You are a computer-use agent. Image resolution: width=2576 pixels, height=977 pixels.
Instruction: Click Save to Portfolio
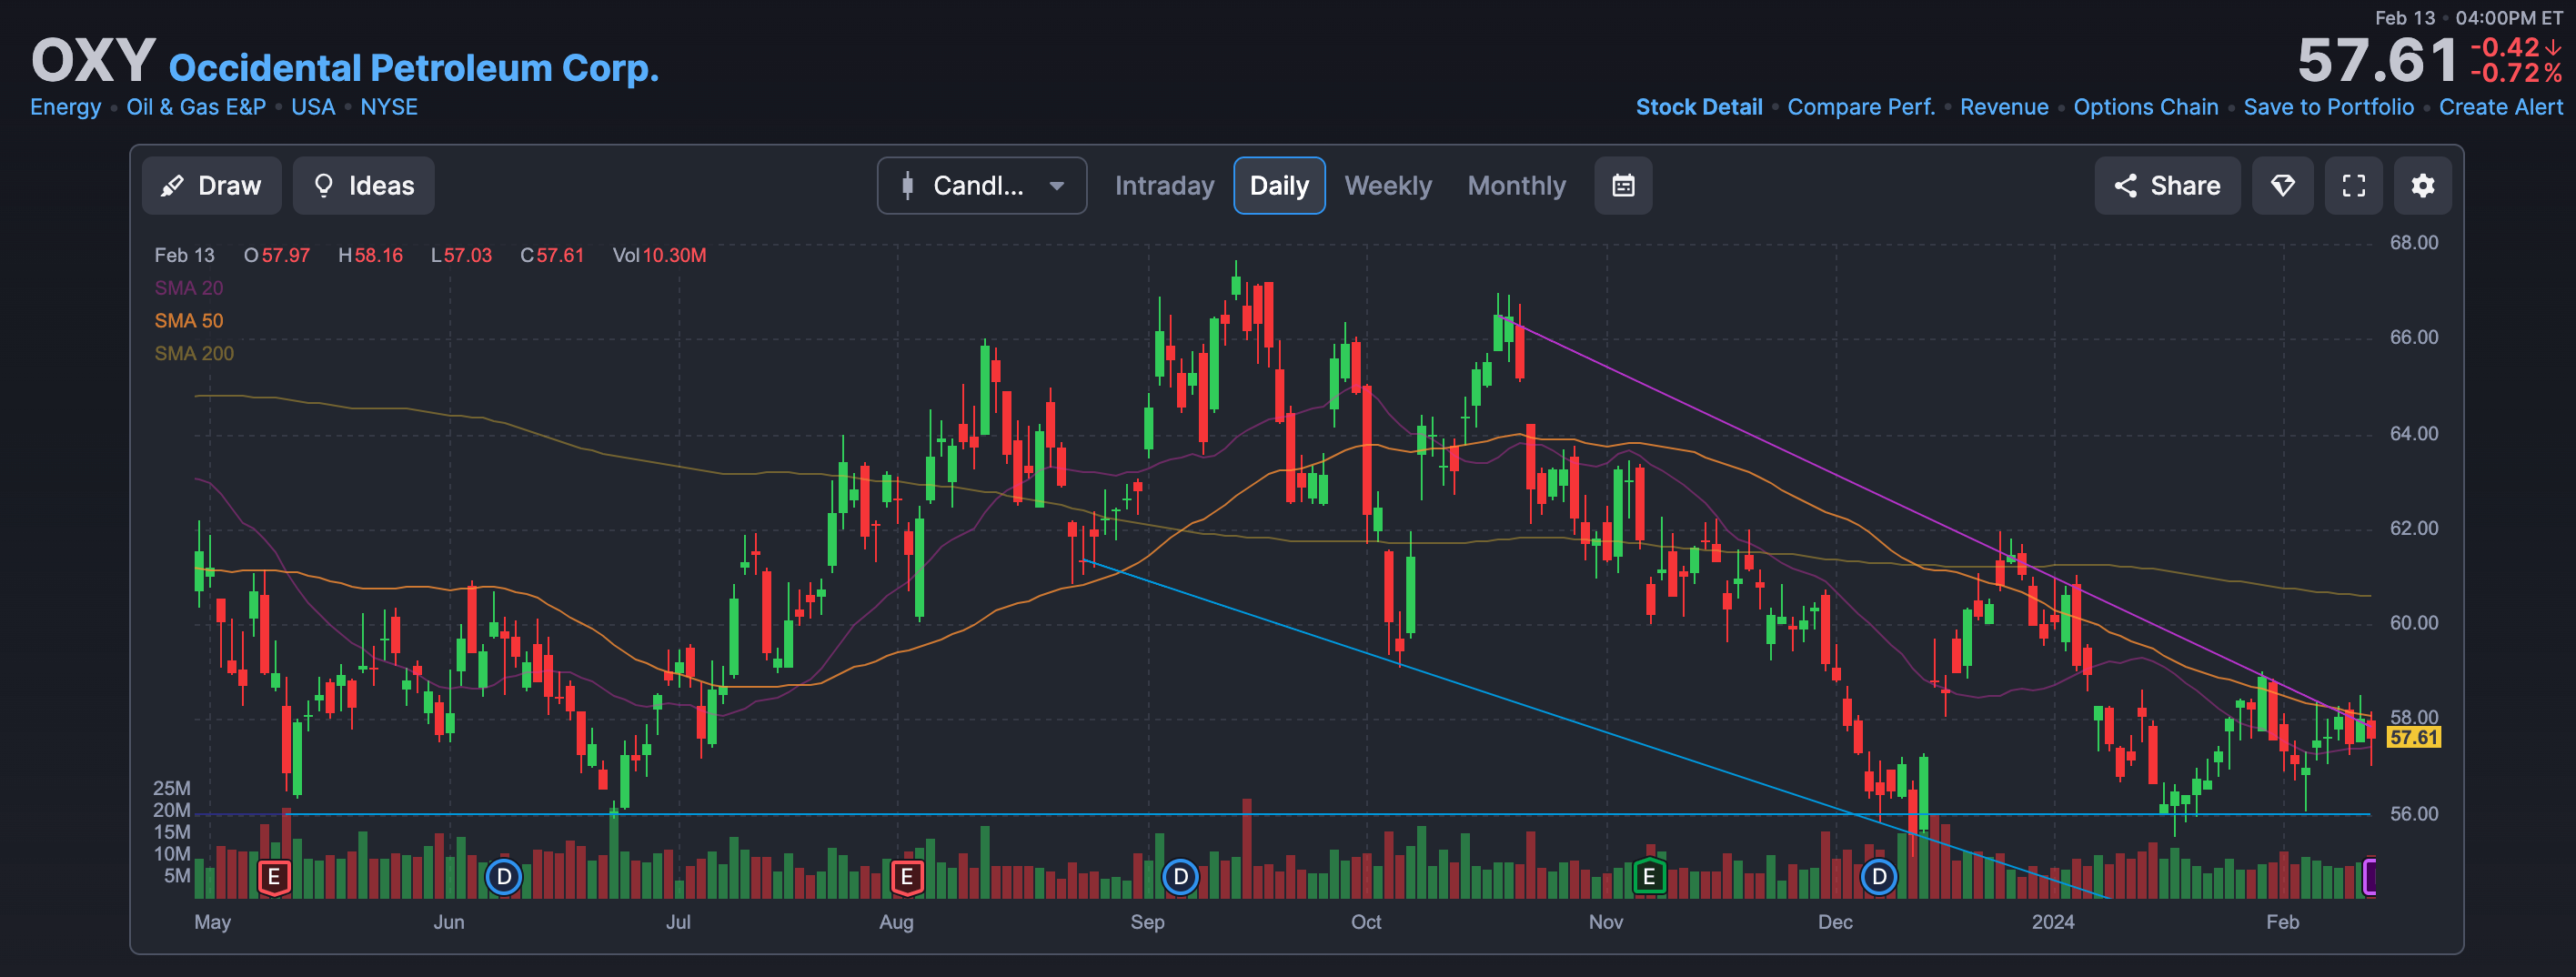(2328, 107)
